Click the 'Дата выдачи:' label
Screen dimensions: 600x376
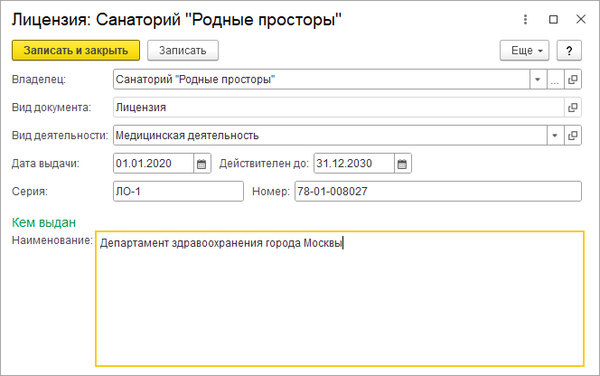point(46,164)
